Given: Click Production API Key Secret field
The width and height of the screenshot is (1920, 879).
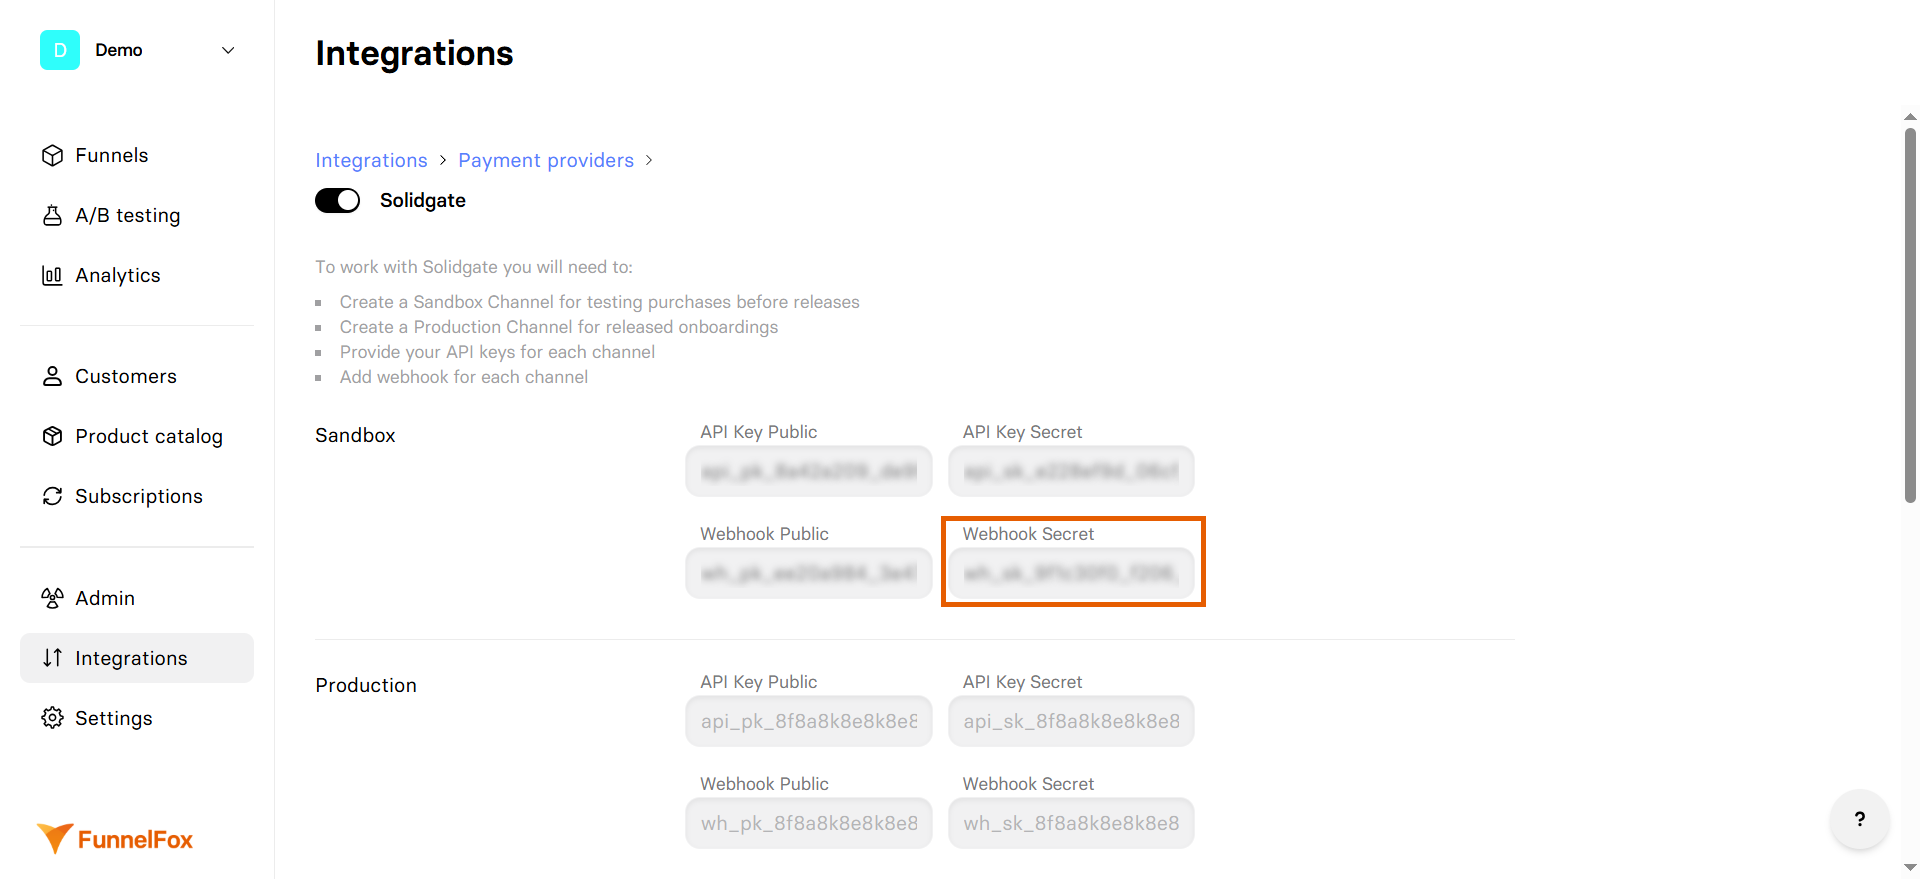Looking at the screenshot, I should 1071,721.
